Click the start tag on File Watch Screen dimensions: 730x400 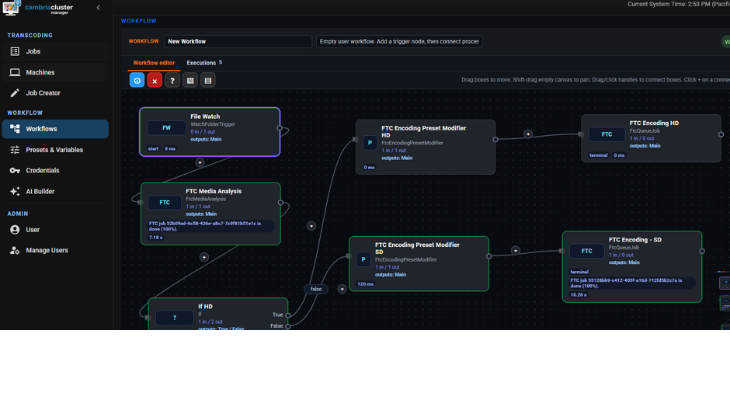pos(153,149)
